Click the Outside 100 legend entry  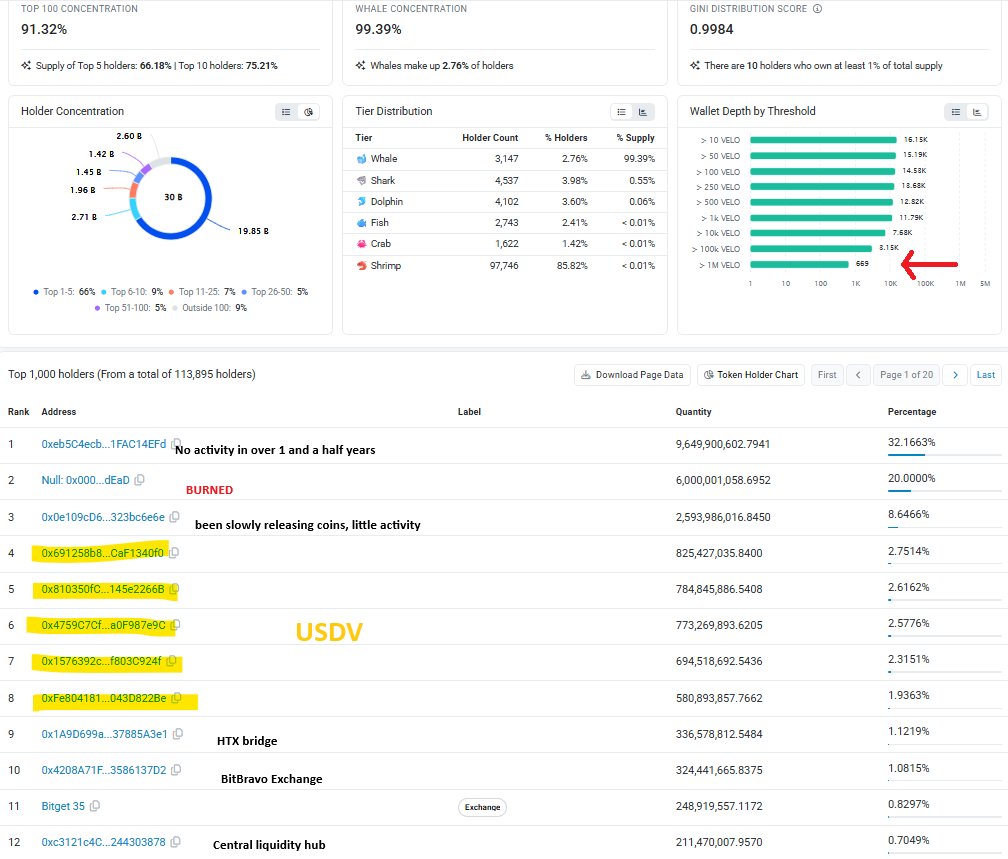click(x=210, y=308)
